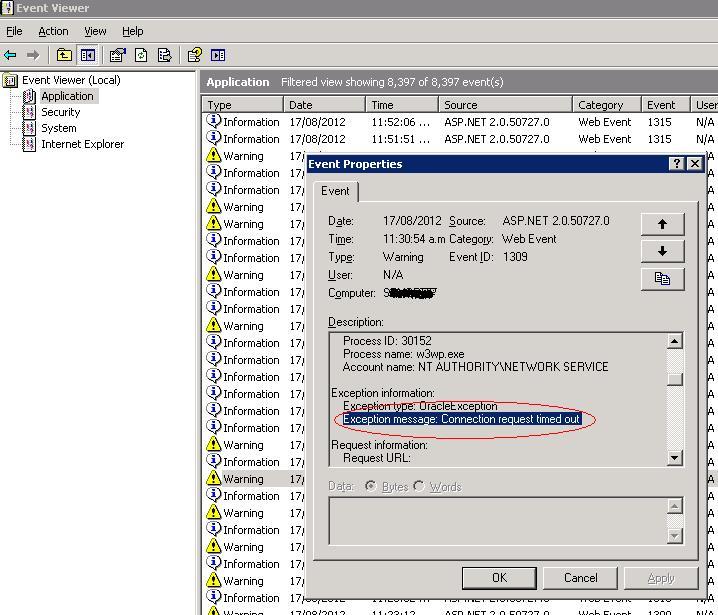Click 'Exception type: OracleException' line
The image size is (718, 615).
coord(420,406)
